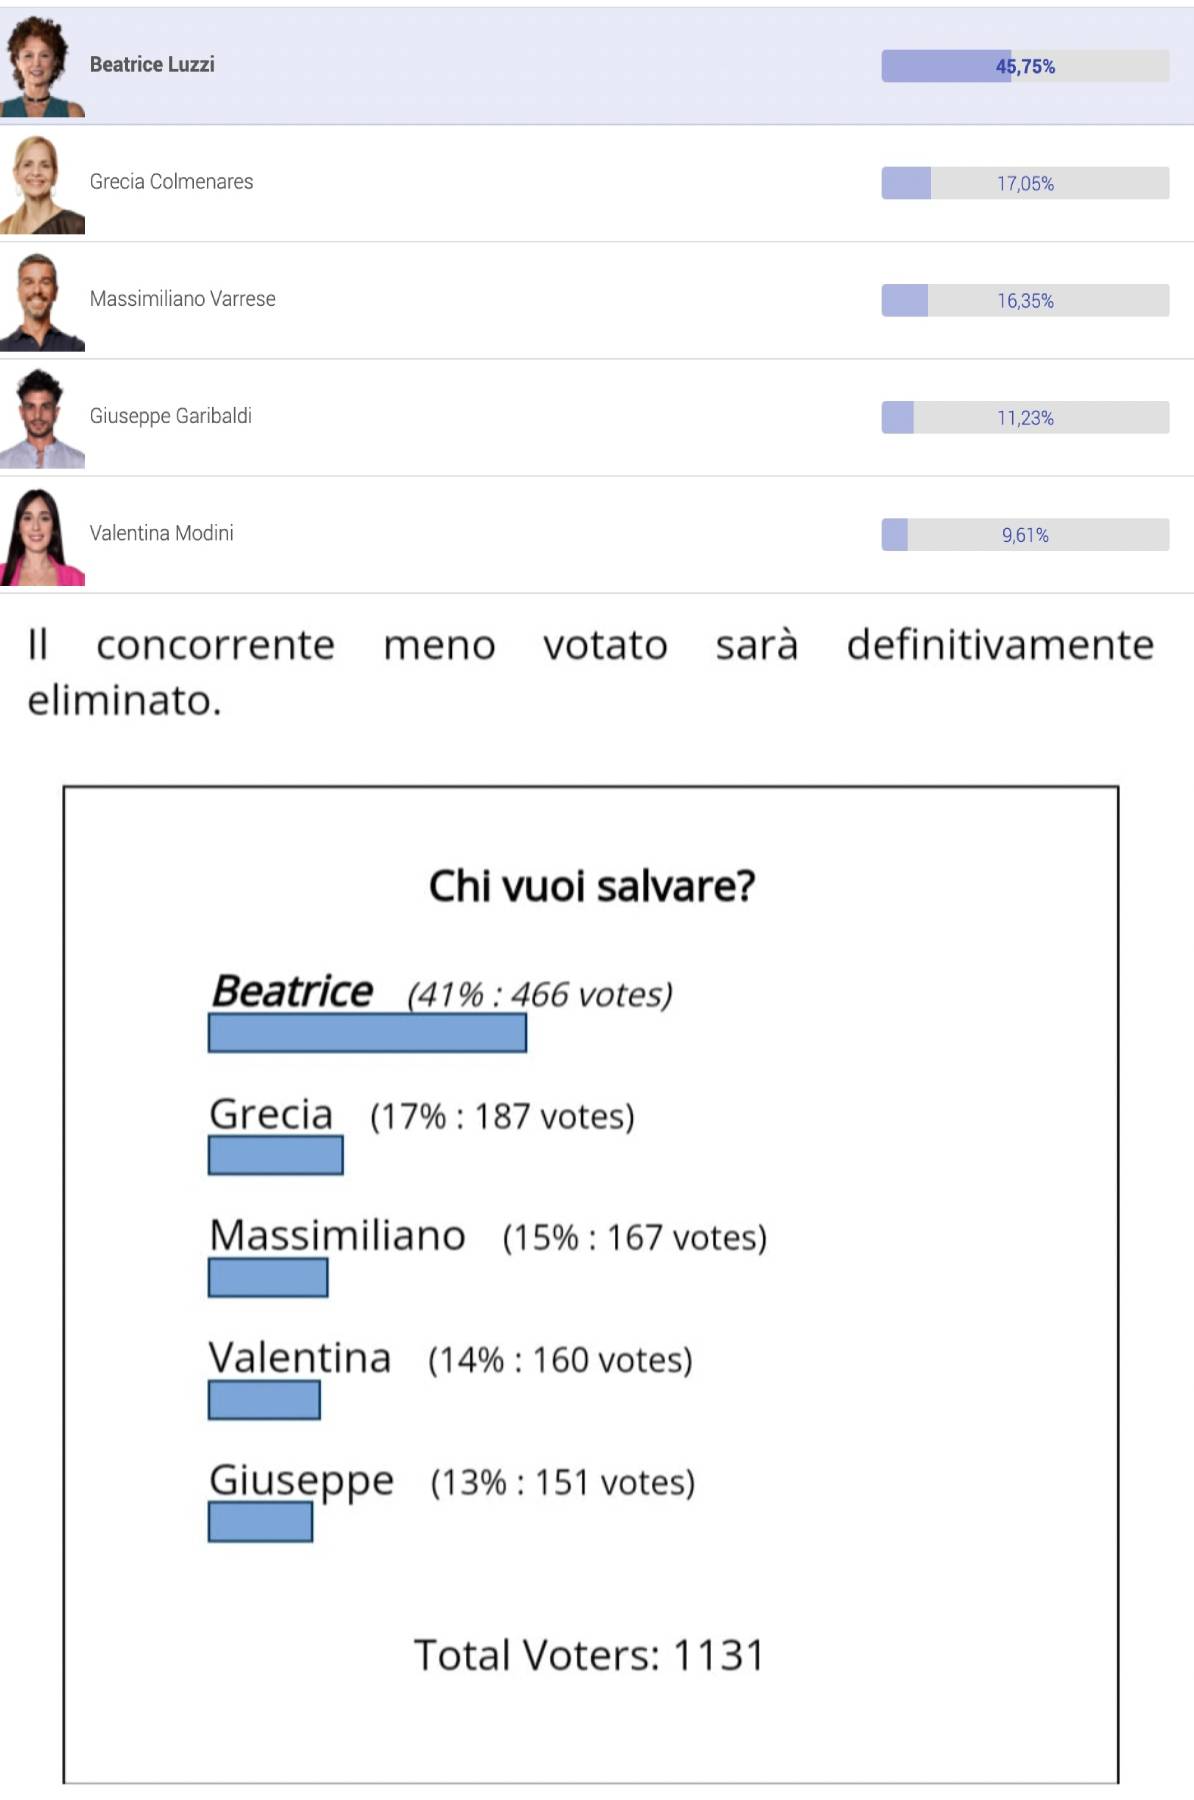This screenshot has width=1194, height=1800.
Task: Click Massimiliano Varrese's profile photo
Action: point(42,301)
